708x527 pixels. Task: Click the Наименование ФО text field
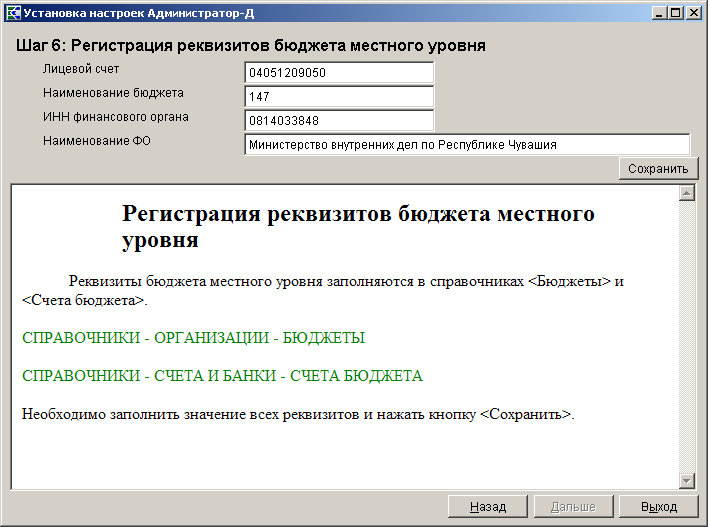click(x=467, y=145)
